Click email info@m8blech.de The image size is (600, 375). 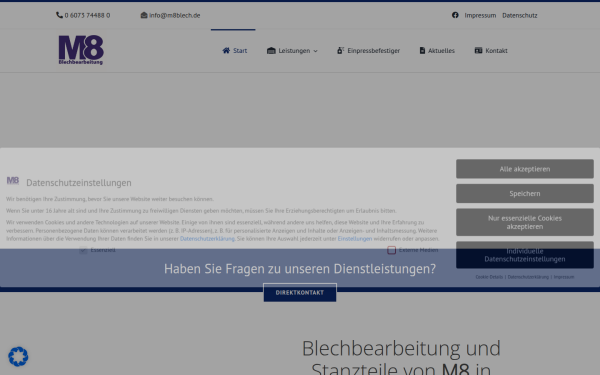coord(174,15)
